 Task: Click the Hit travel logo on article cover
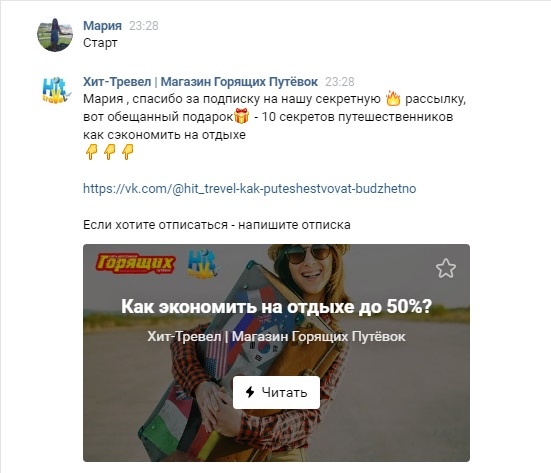tap(203, 264)
